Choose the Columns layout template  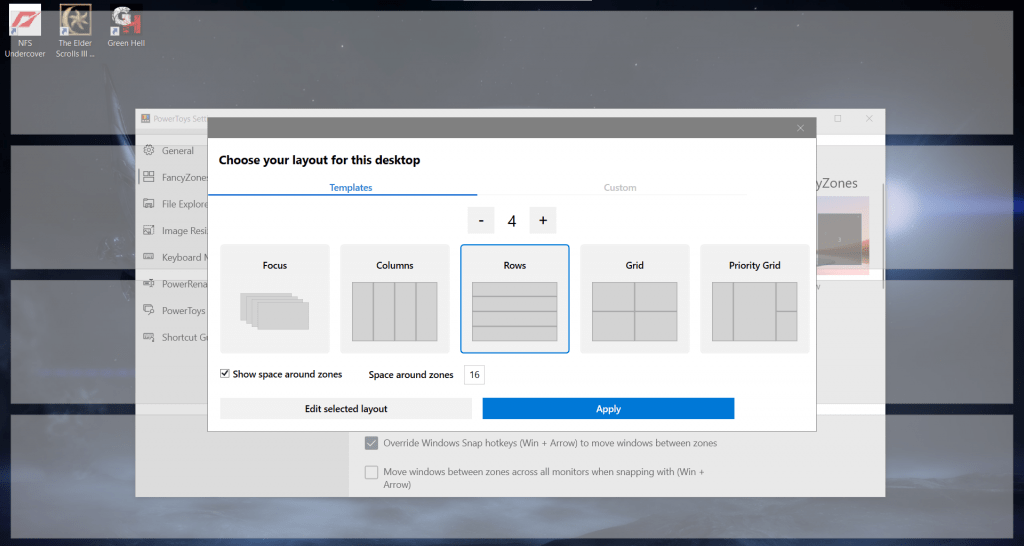394,299
